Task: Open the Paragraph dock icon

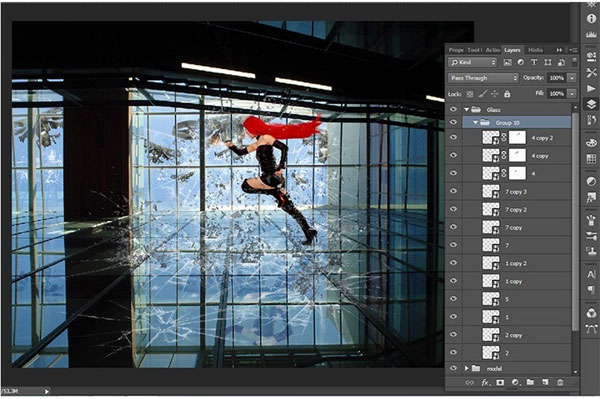Action: pos(591,290)
